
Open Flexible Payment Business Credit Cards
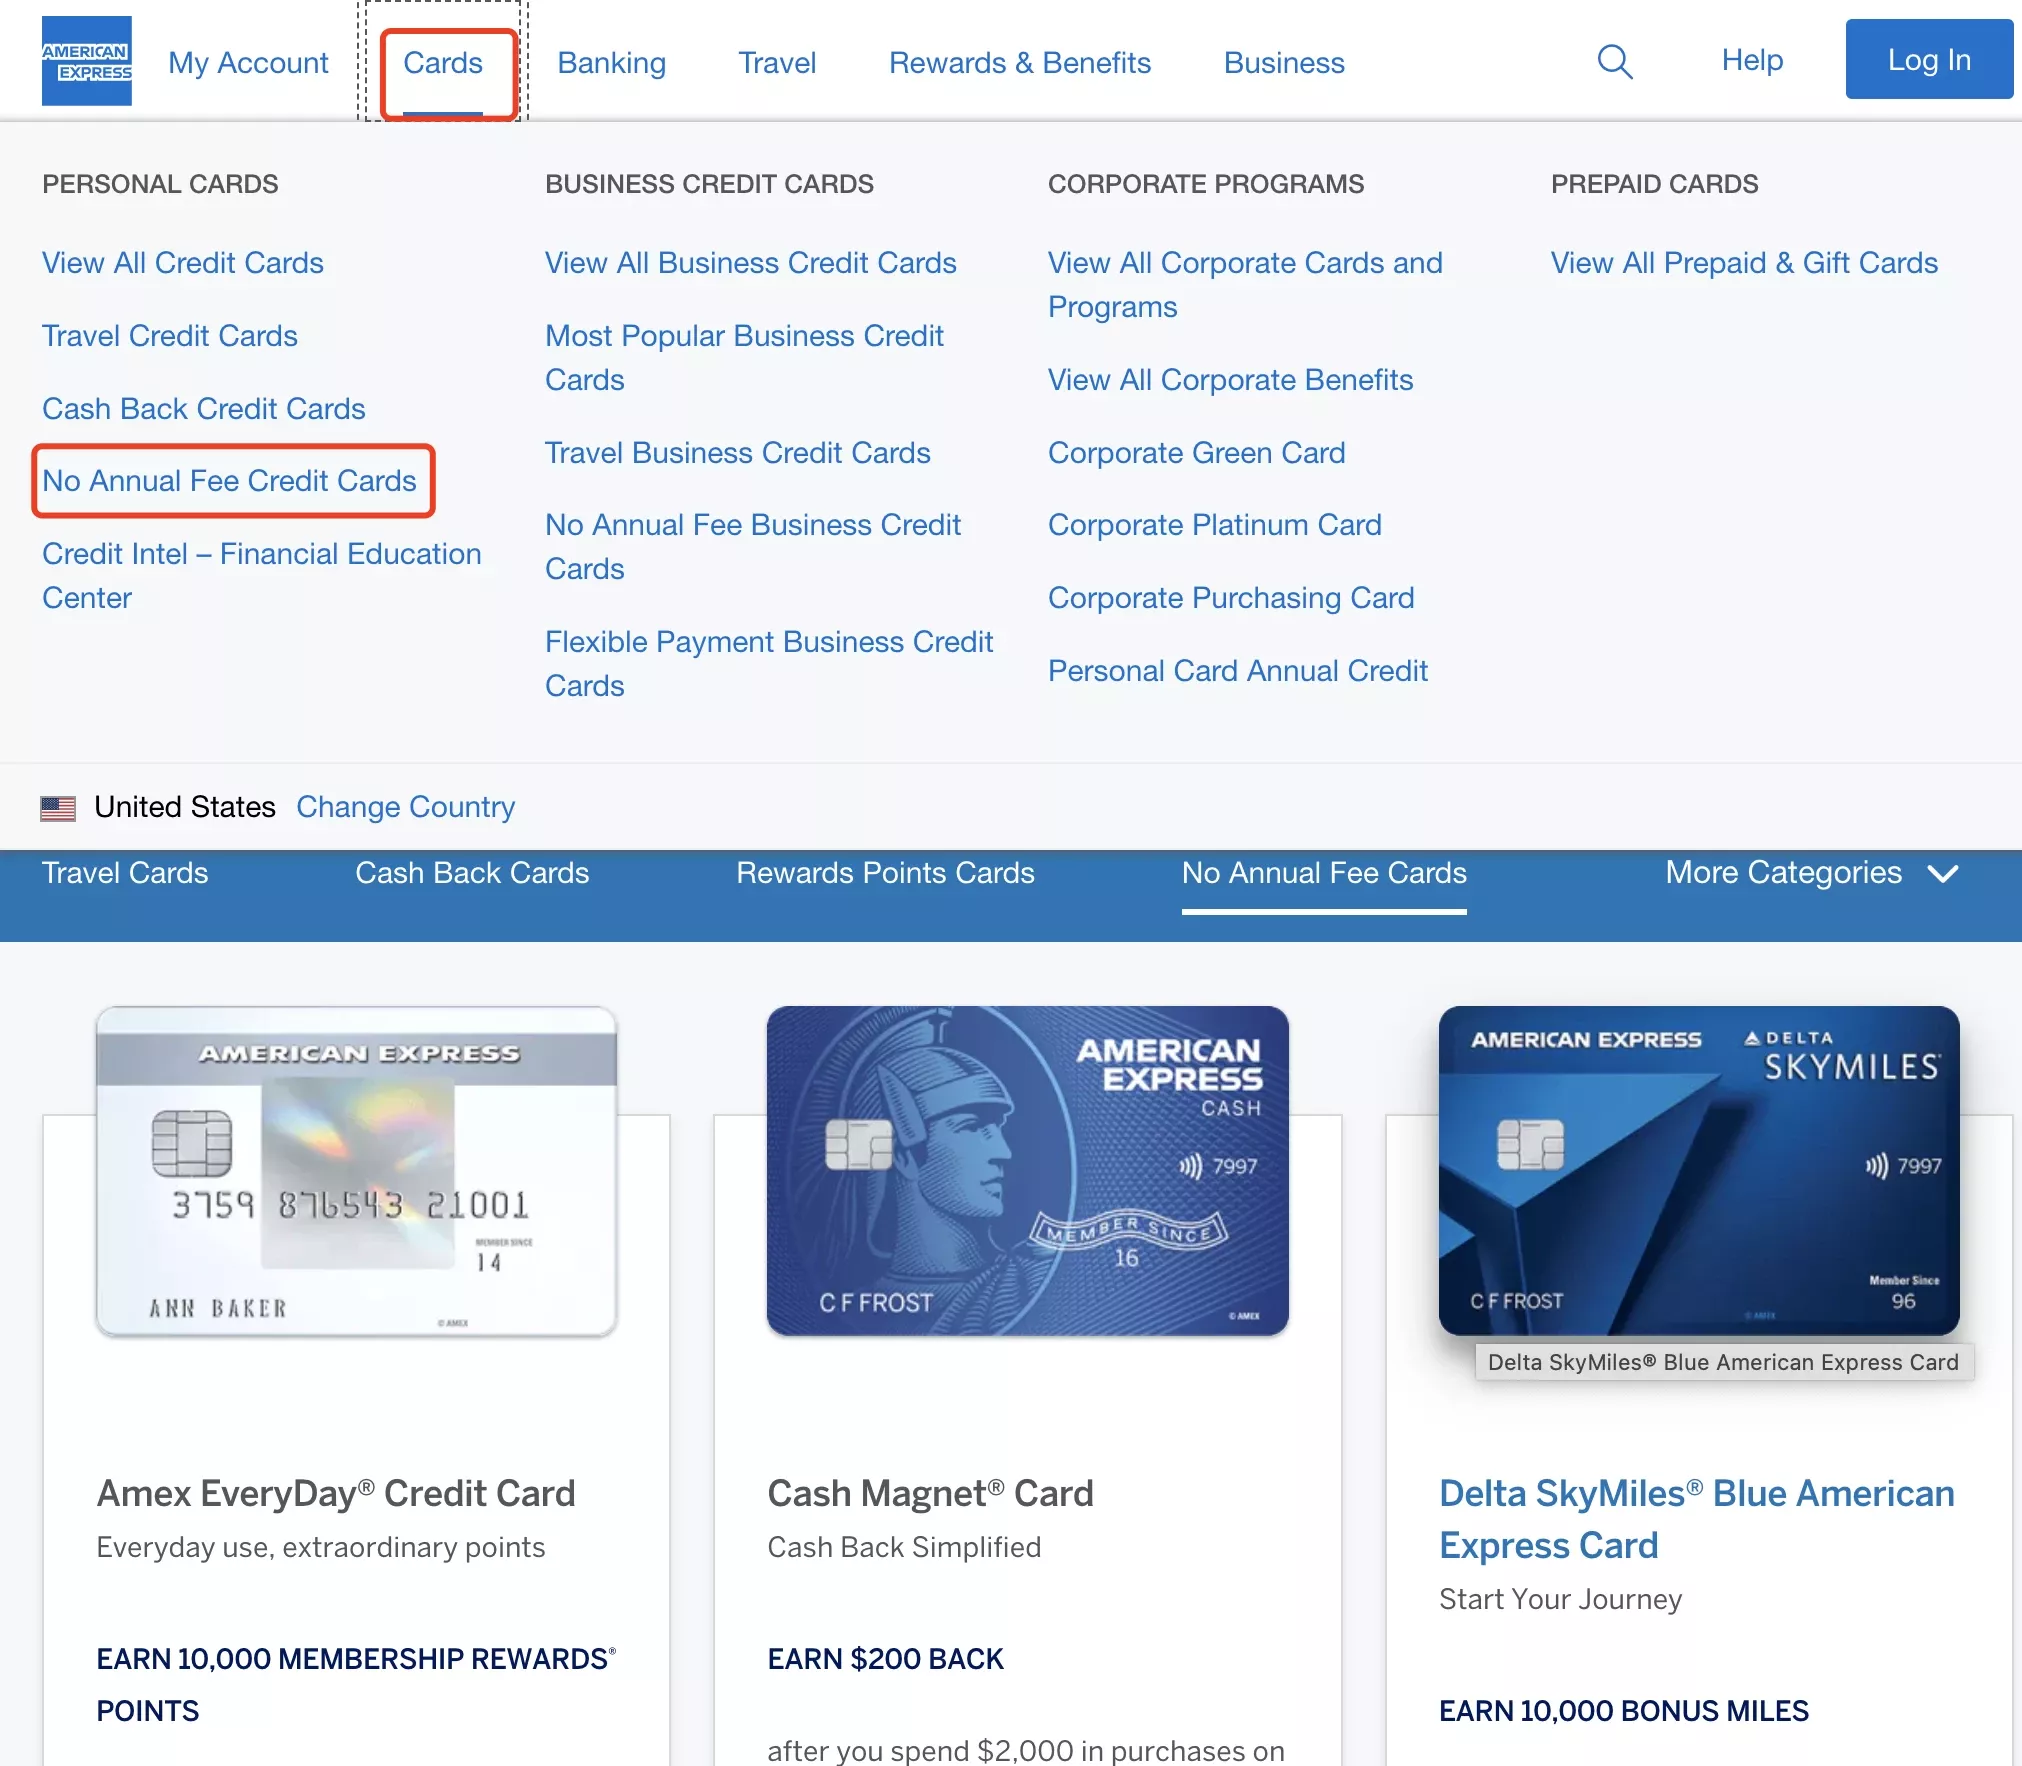coord(769,663)
